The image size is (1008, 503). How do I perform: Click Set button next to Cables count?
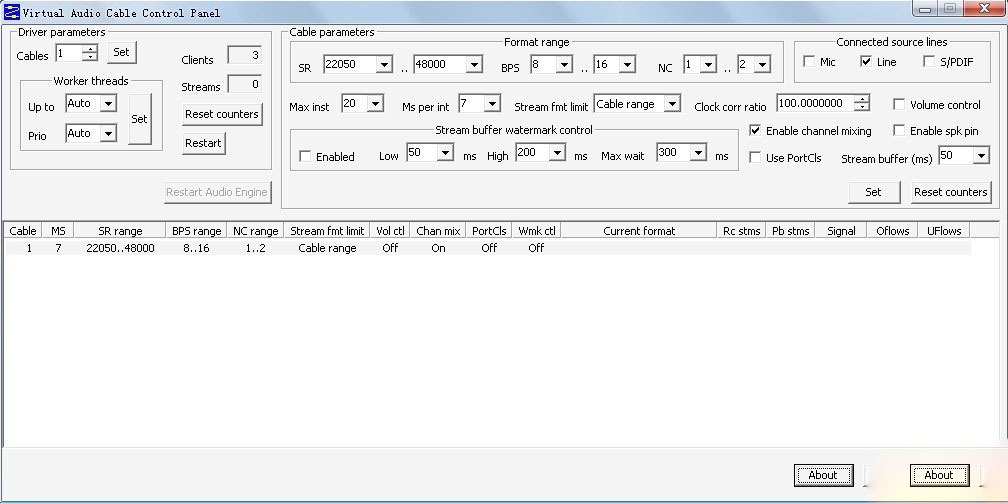121,52
